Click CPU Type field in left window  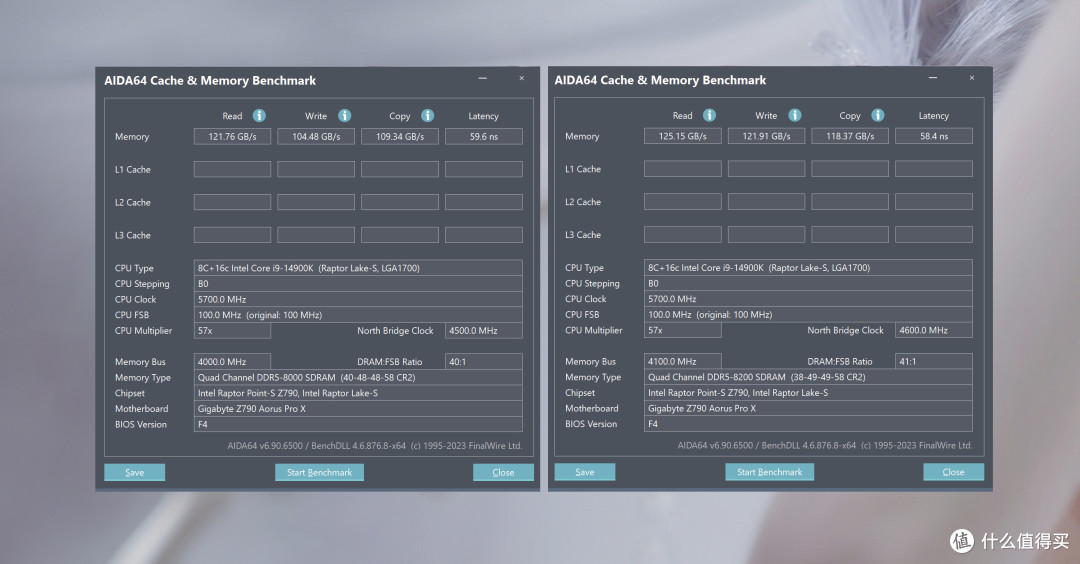point(358,268)
